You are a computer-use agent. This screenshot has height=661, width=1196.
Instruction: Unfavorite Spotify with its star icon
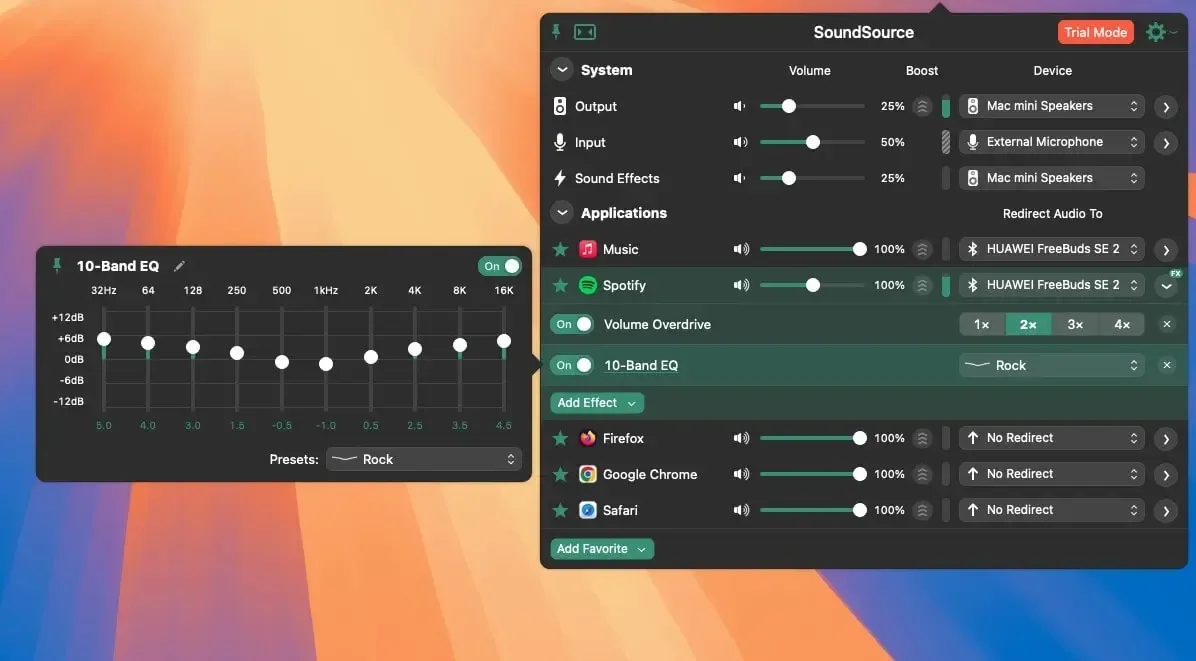point(561,285)
